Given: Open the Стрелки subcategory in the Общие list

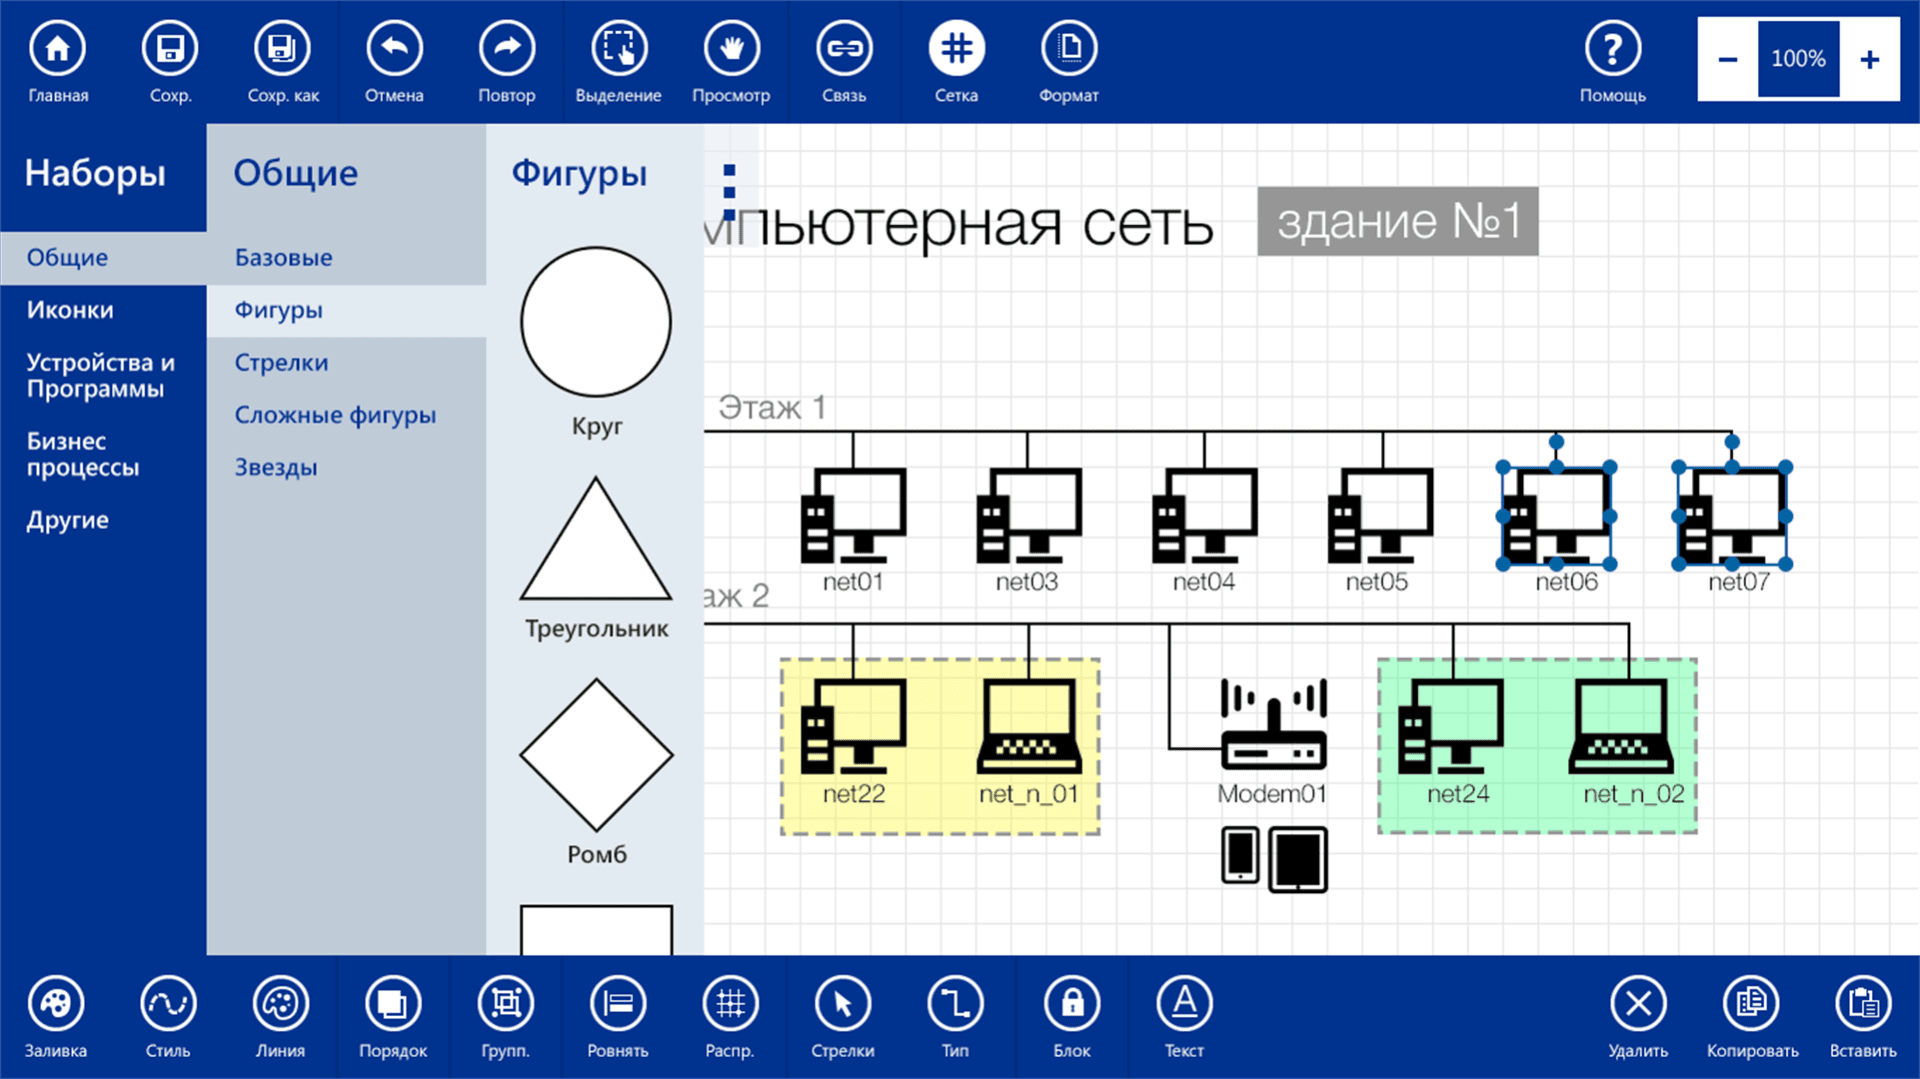Looking at the screenshot, I should pos(281,363).
